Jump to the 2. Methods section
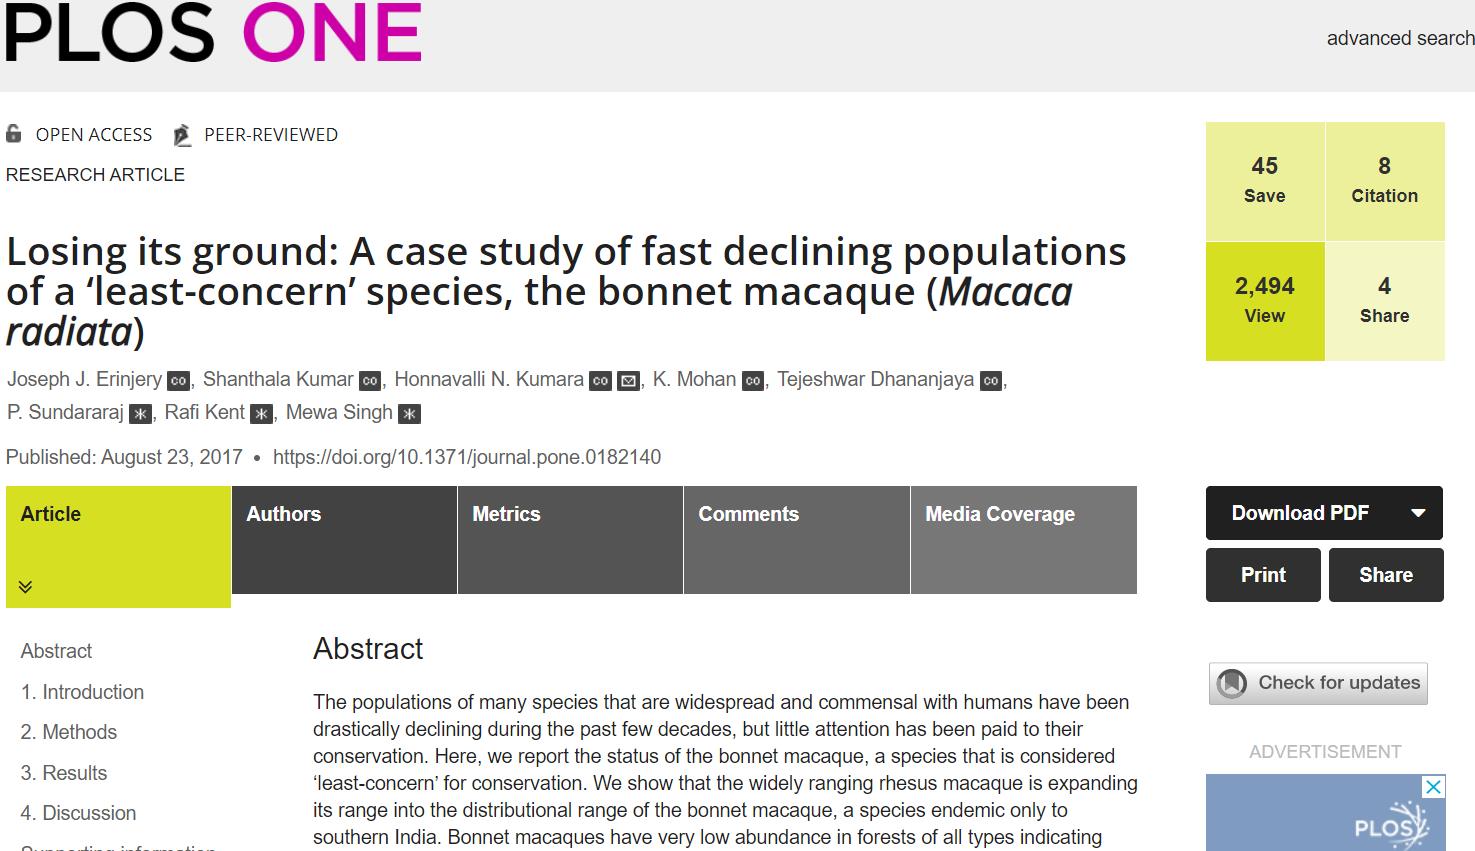 [69, 732]
